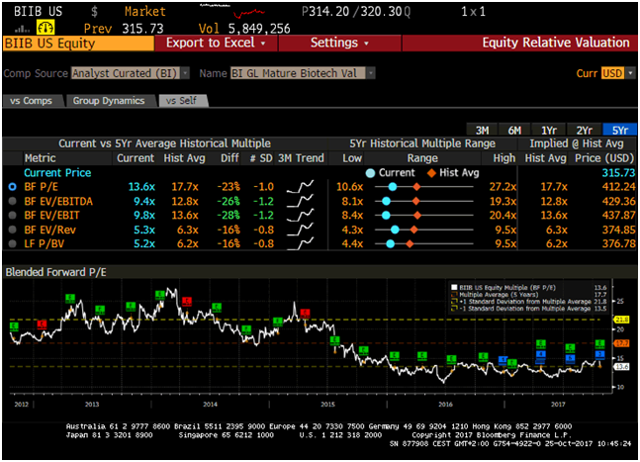This screenshot has width=640, height=462.
Task: Click the Multiple Average (5 Years) legend entry
Action: tap(498, 294)
